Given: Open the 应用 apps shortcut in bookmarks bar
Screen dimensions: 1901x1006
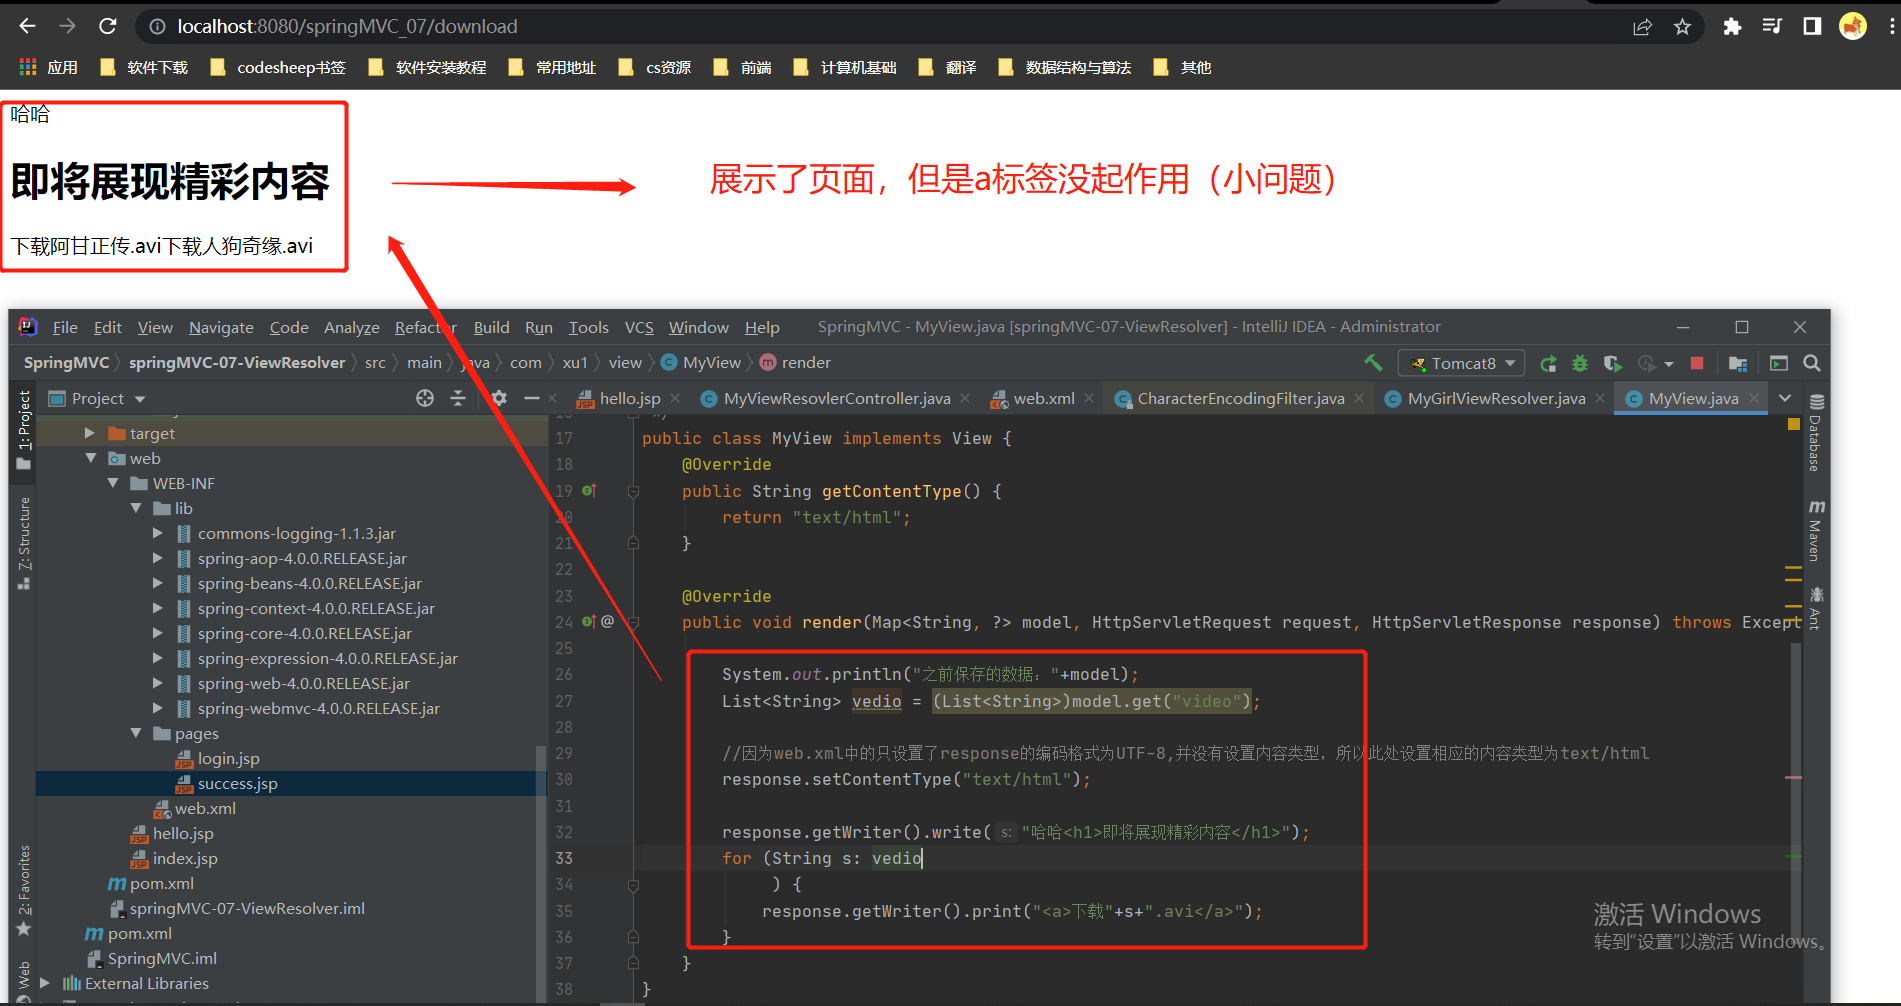Looking at the screenshot, I should tap(48, 67).
